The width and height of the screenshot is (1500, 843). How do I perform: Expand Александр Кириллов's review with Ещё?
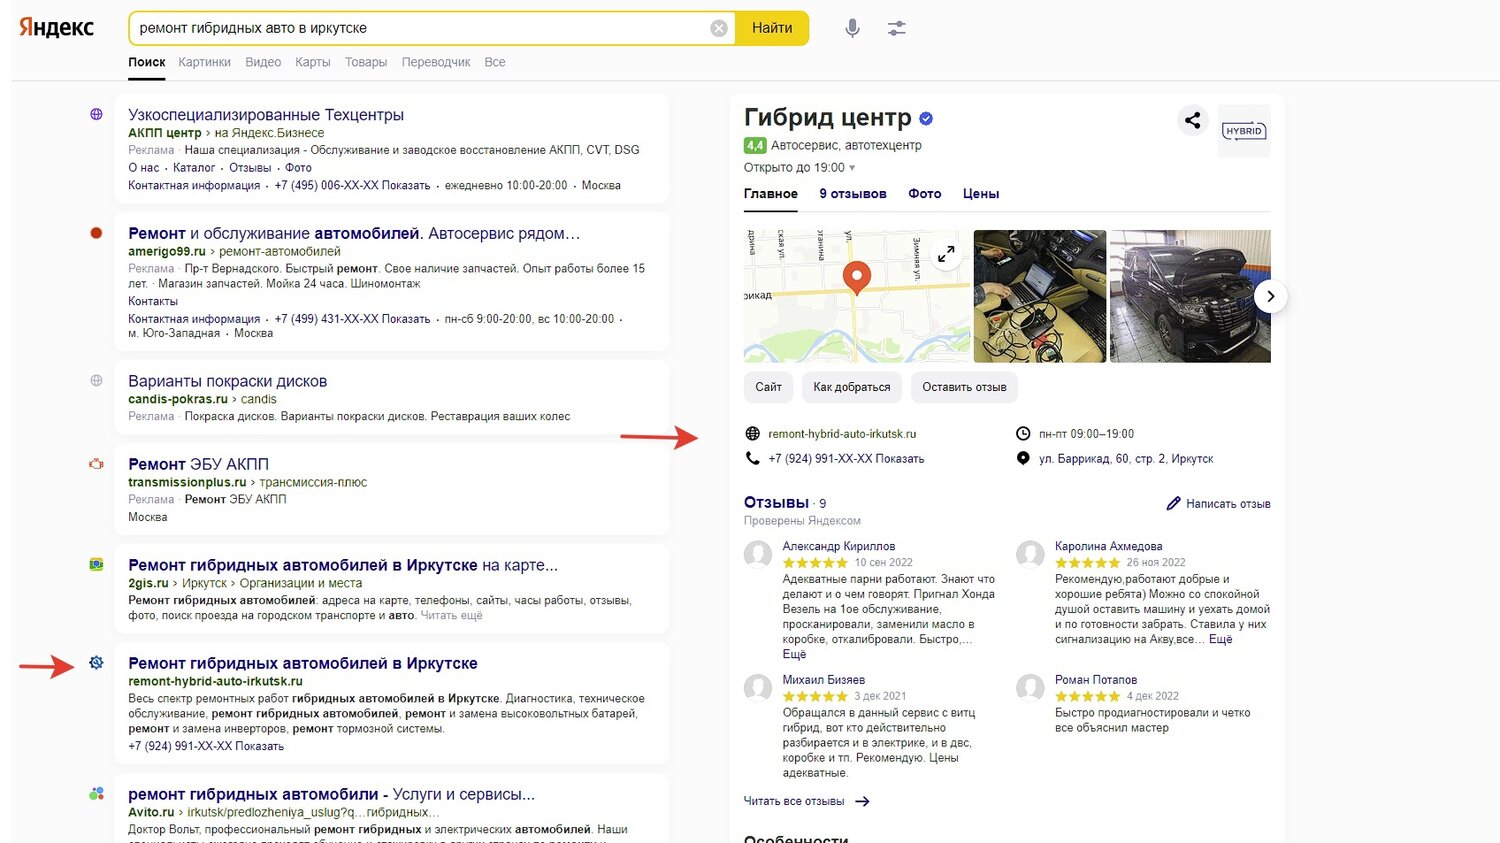coord(794,654)
